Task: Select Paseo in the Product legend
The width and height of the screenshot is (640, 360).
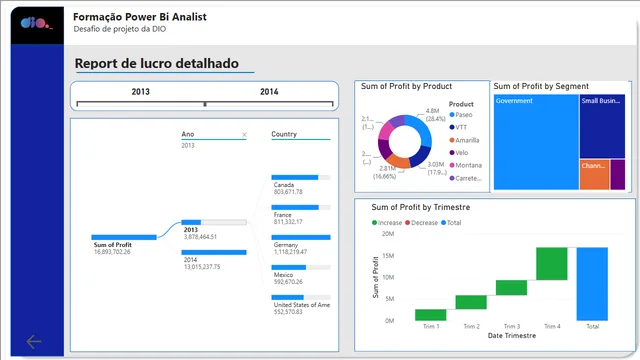Action: (461, 115)
